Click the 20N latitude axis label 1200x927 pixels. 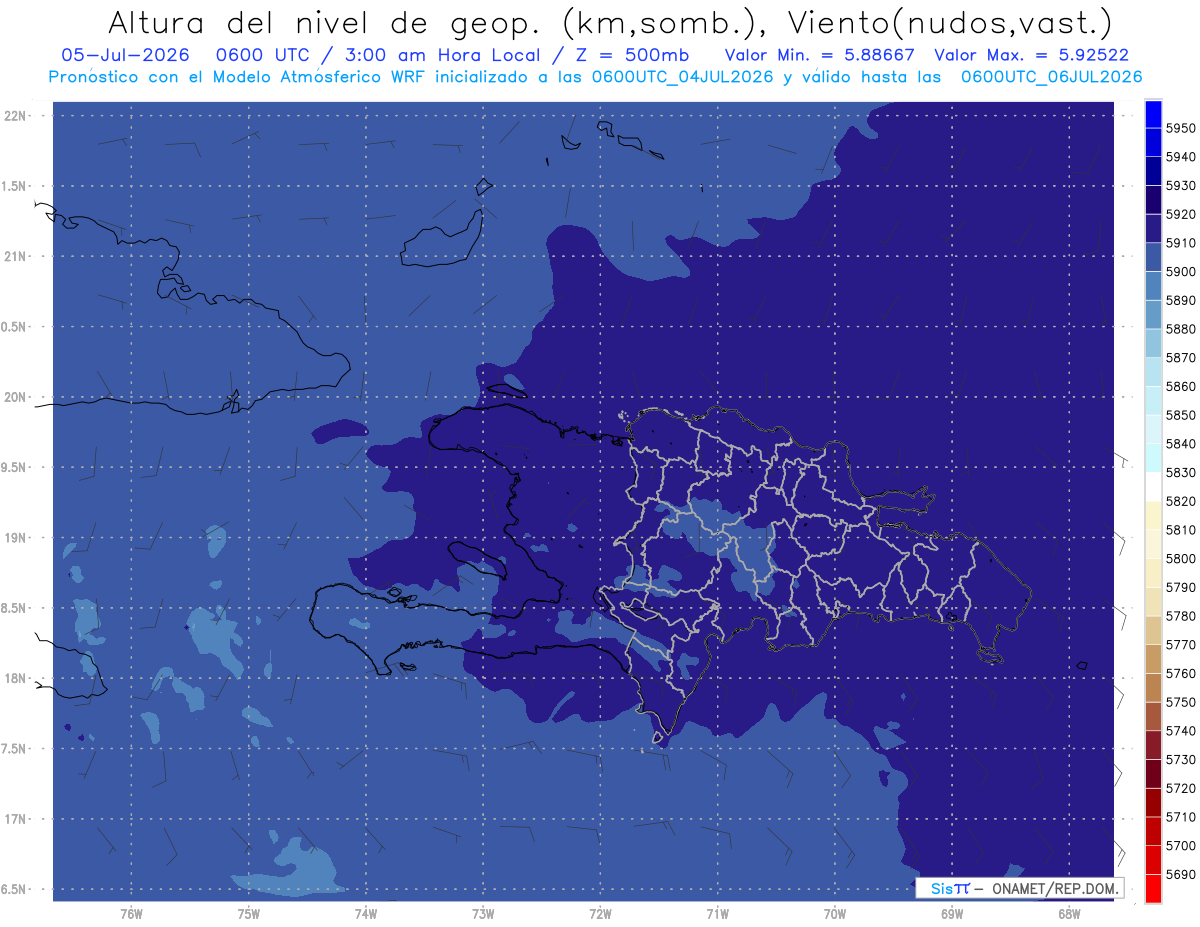pyautogui.click(x=16, y=397)
